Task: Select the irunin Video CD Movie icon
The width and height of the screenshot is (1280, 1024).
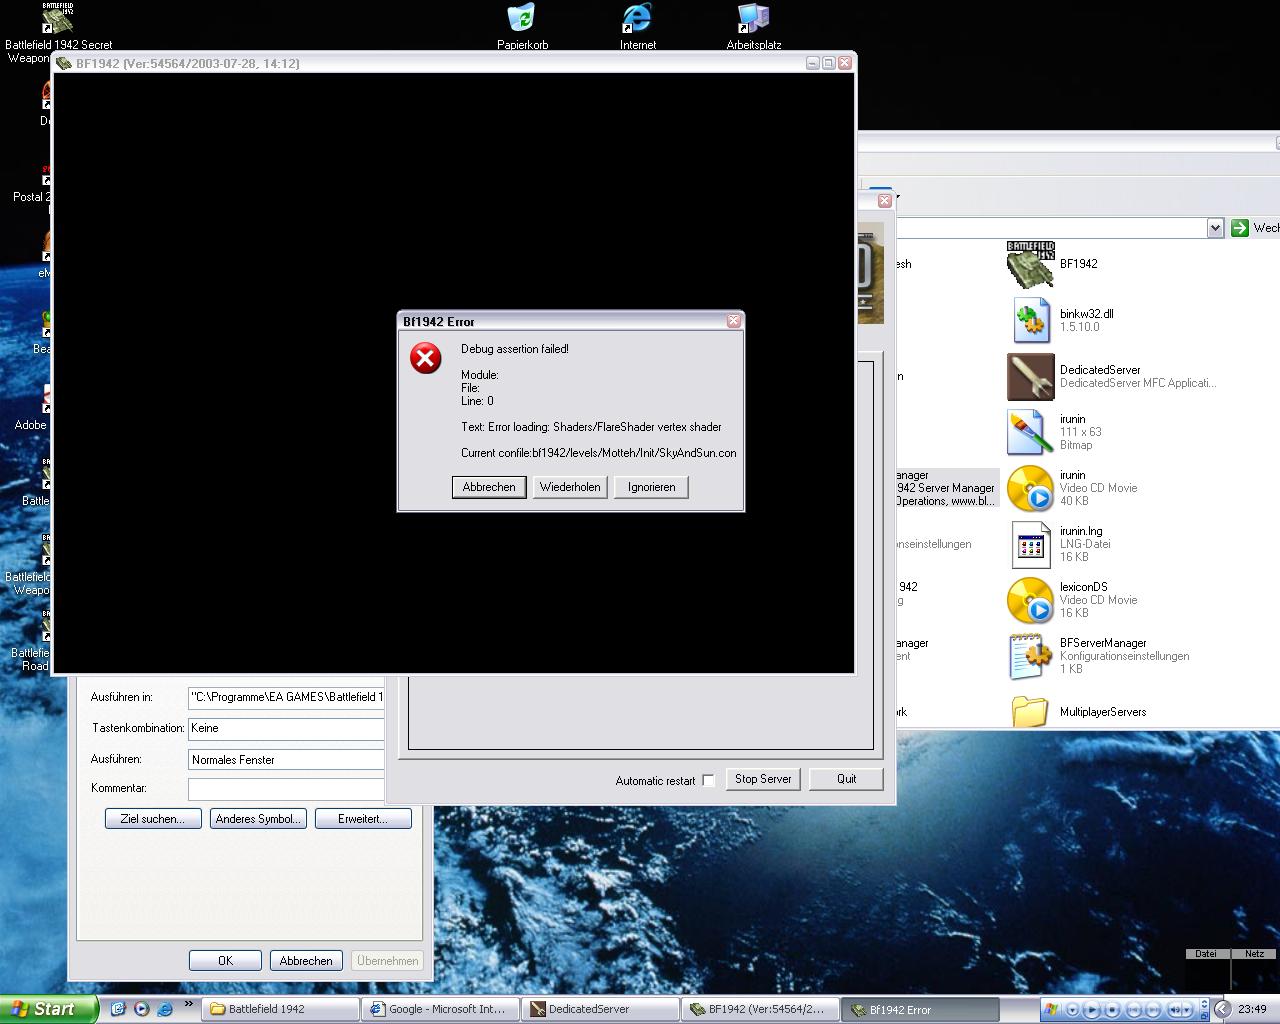Action: click(1030, 488)
